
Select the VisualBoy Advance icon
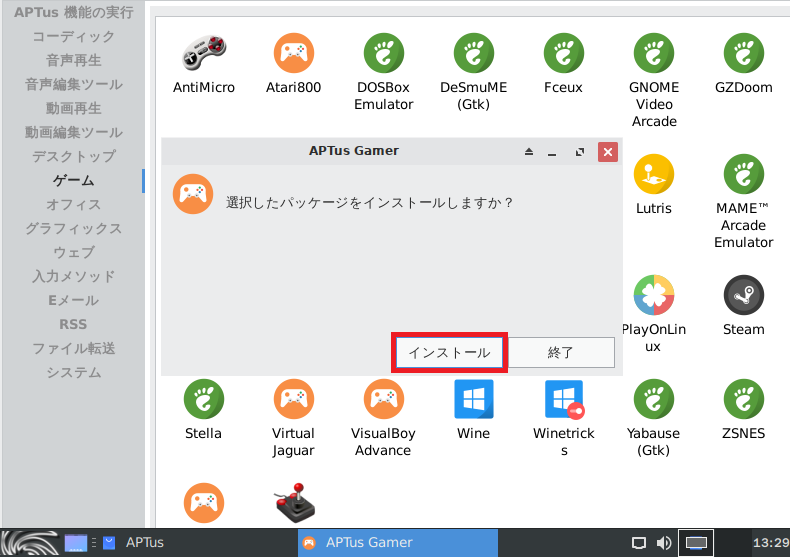point(383,399)
